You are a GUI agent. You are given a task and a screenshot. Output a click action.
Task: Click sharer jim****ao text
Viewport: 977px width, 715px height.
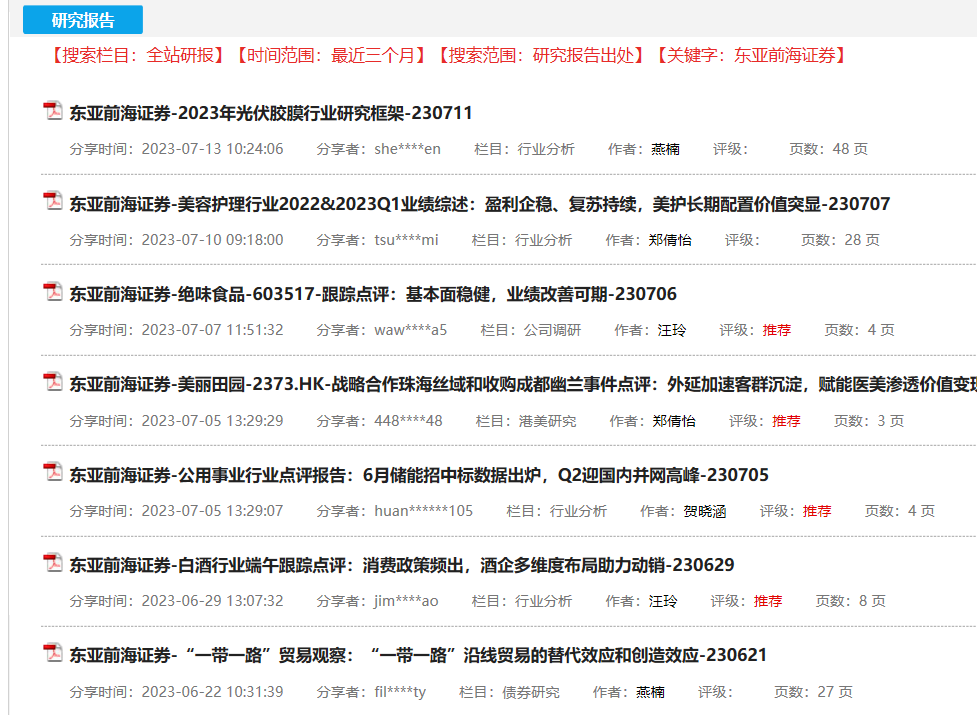click(406, 602)
